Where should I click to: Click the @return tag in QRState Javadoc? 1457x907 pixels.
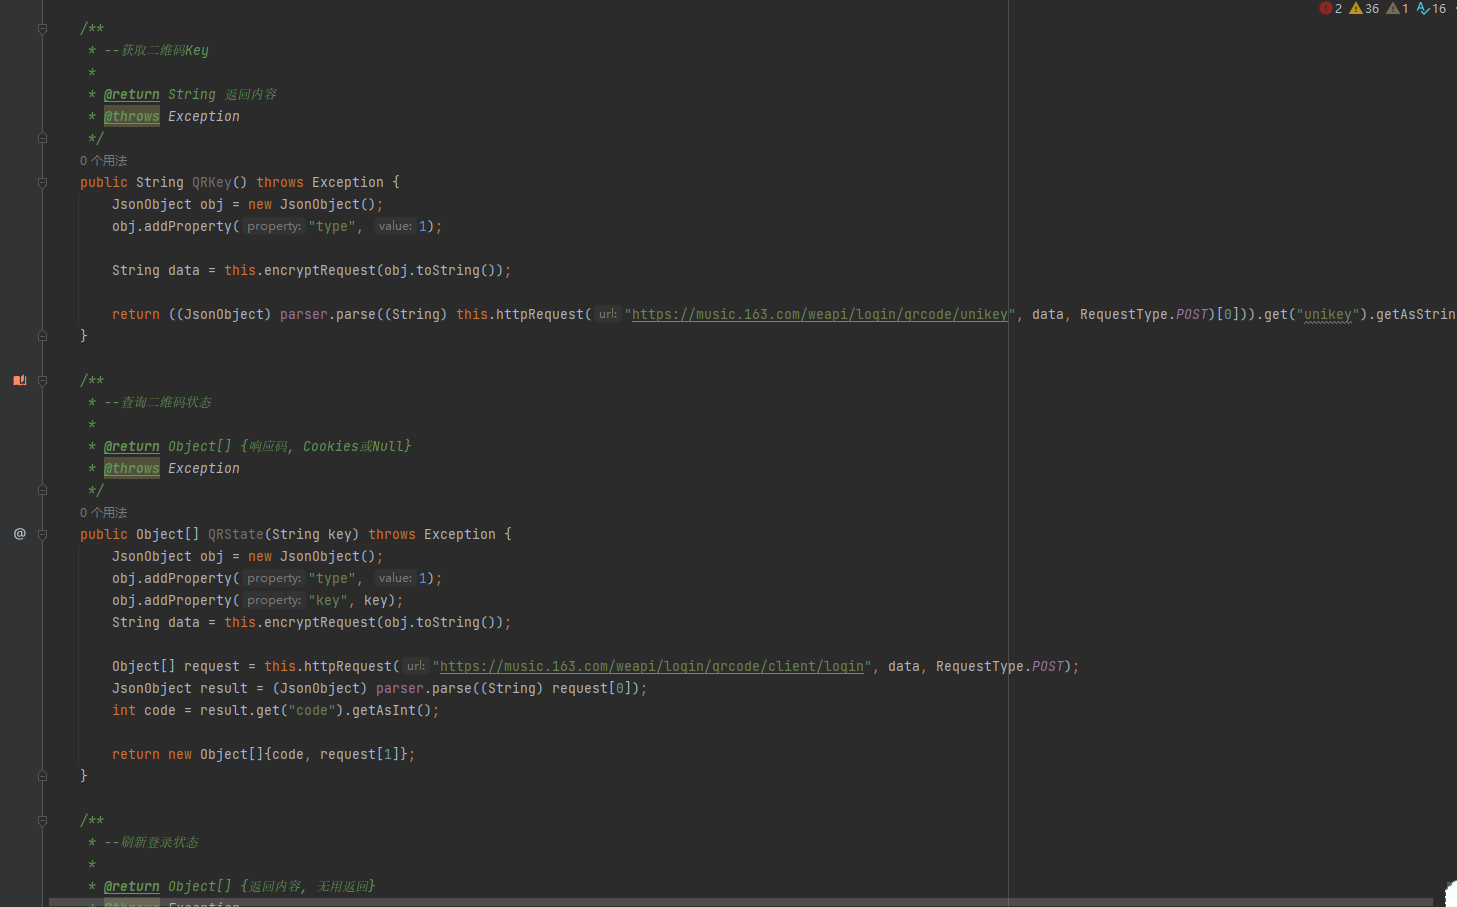click(x=132, y=446)
